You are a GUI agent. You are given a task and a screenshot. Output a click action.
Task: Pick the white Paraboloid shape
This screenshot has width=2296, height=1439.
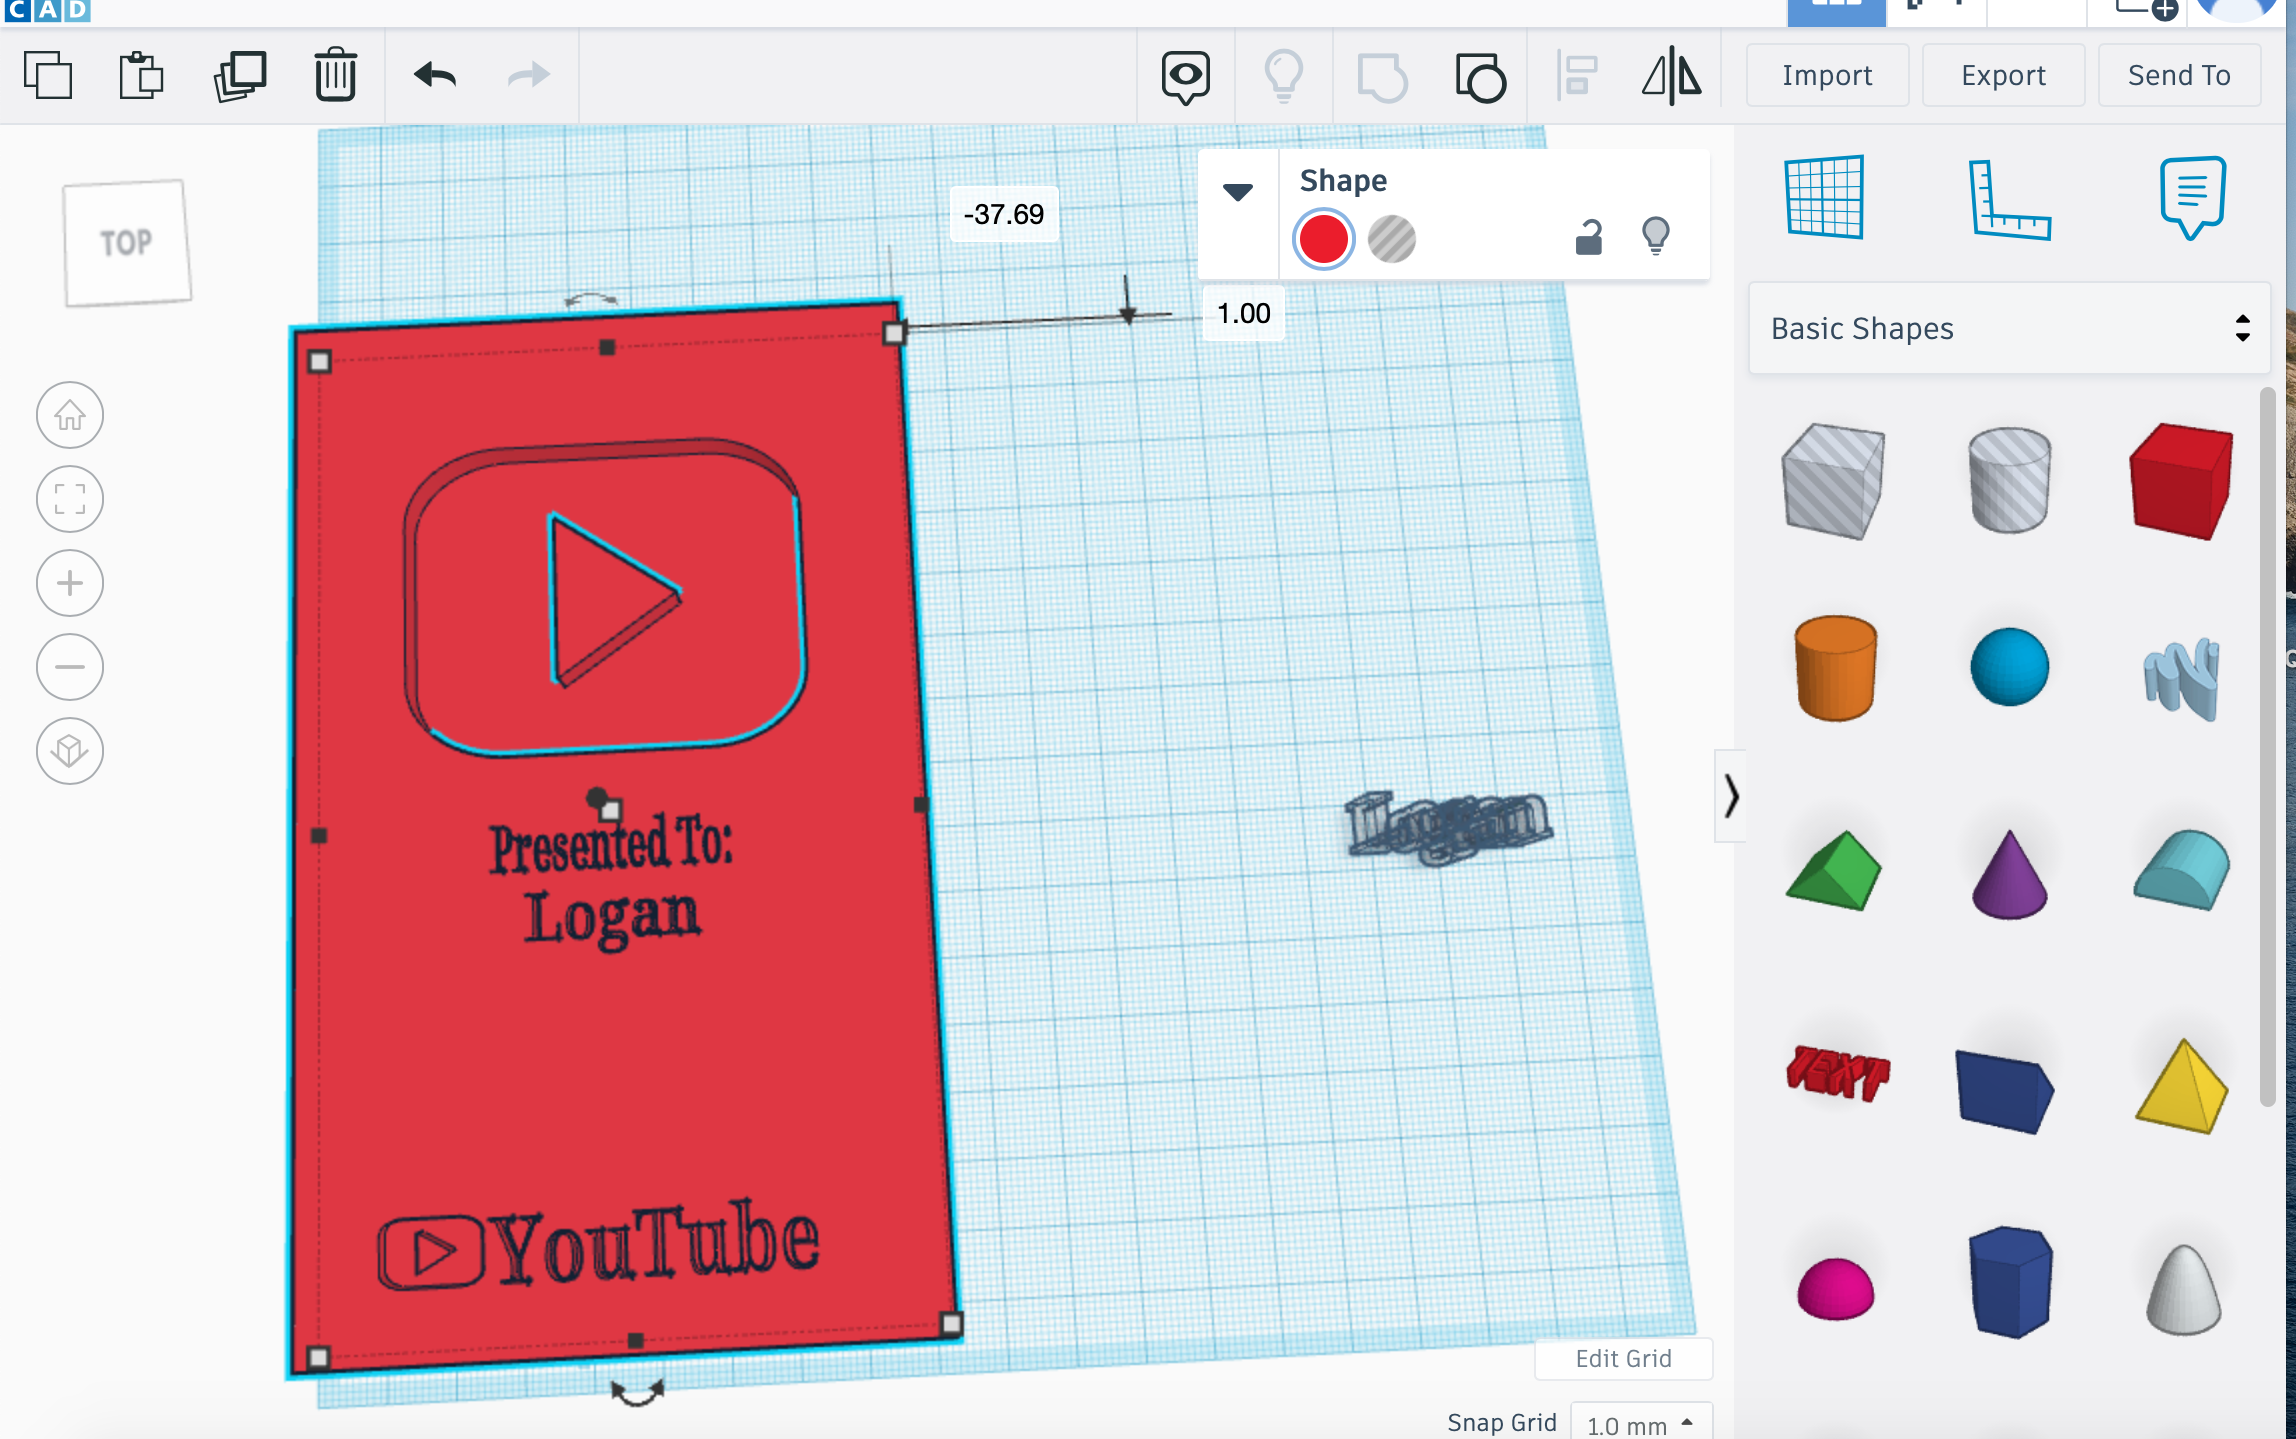click(x=2183, y=1289)
